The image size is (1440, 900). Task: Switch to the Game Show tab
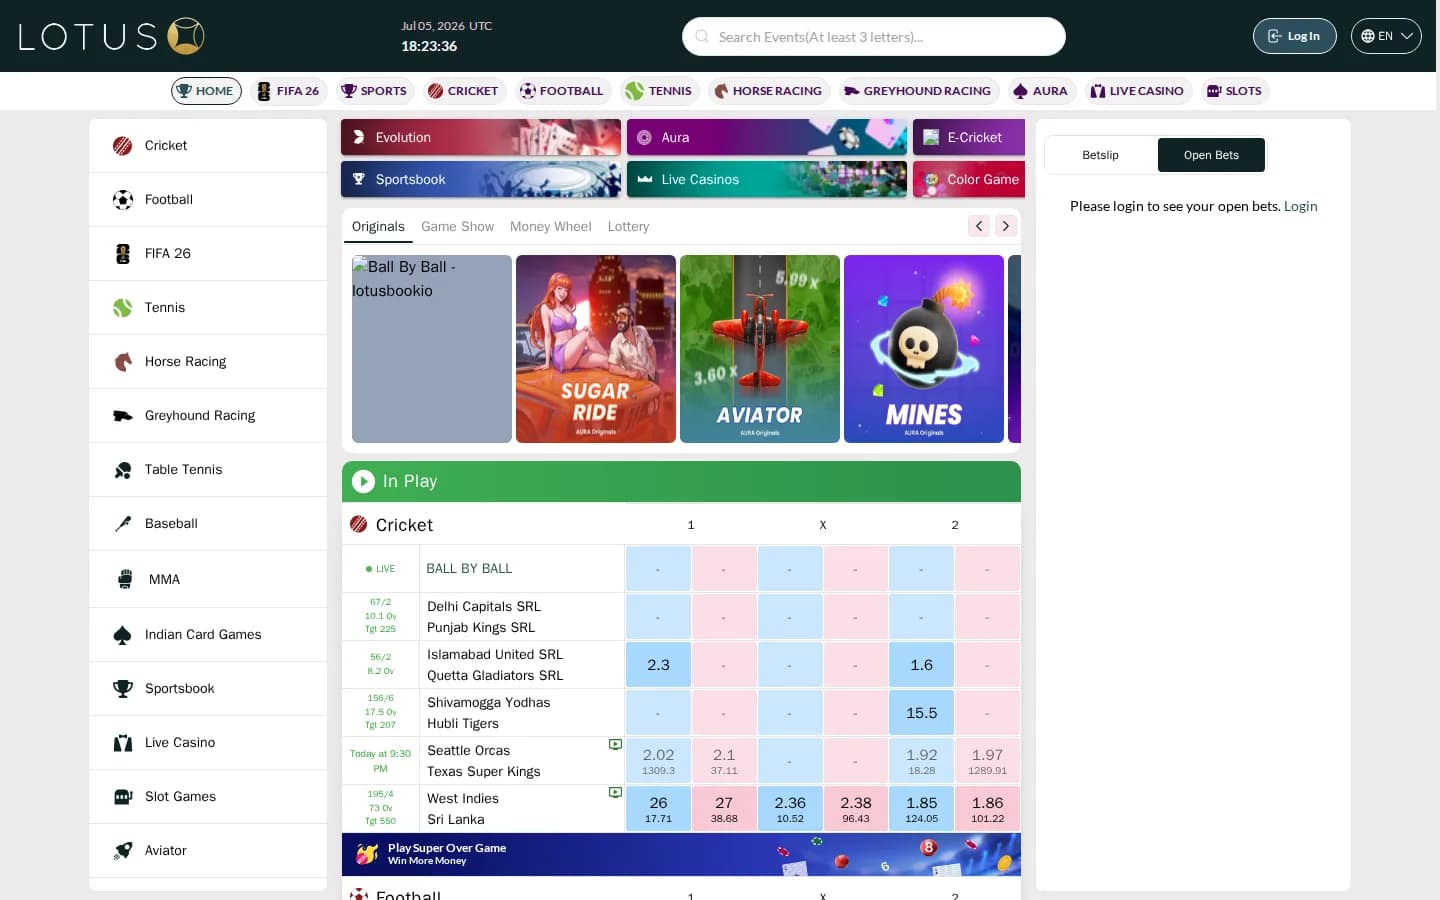(x=457, y=227)
